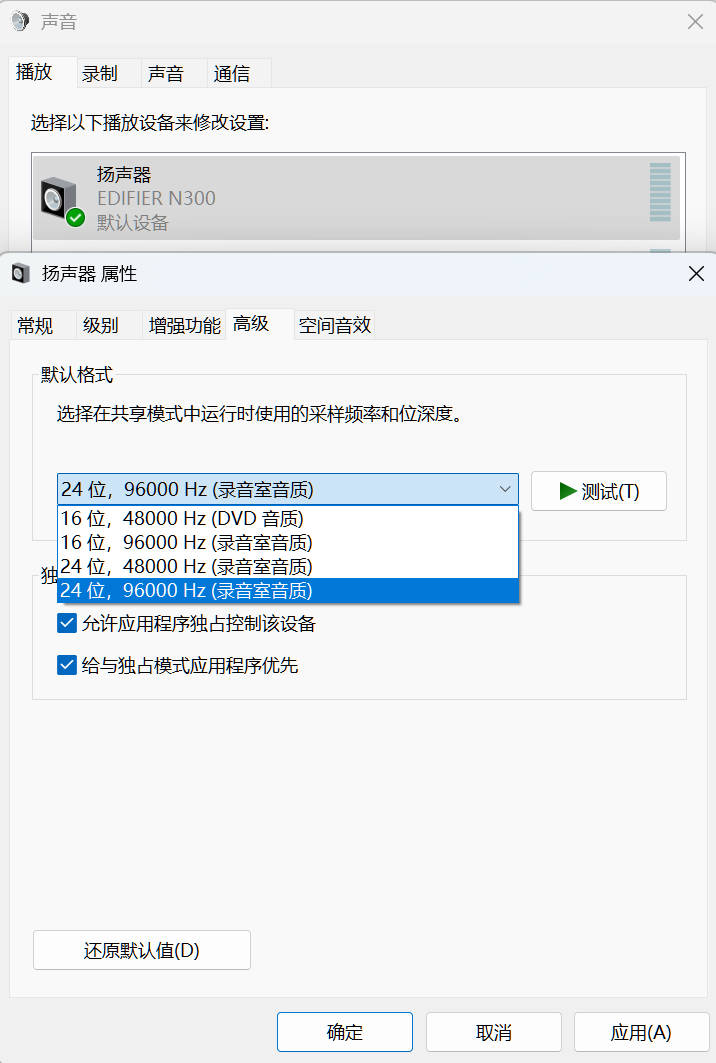Viewport: 716px width, 1063px height.
Task: Click the 默认设备 status text
Action: click(x=132, y=222)
